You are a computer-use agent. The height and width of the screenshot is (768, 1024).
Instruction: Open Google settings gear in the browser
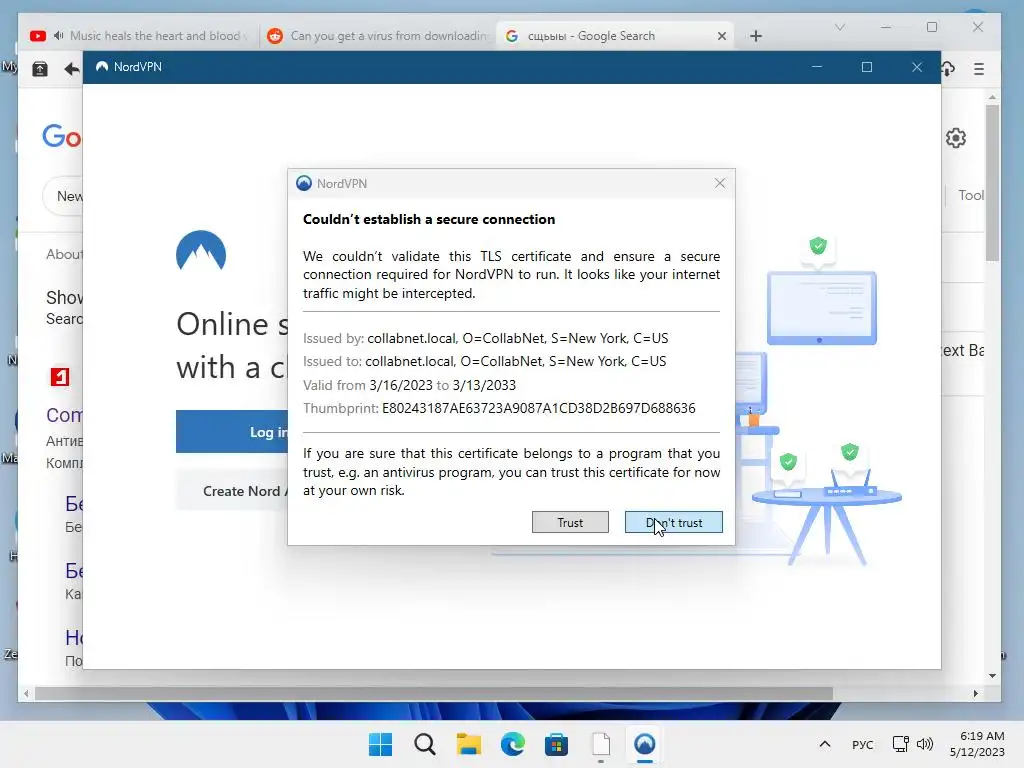[955, 138]
